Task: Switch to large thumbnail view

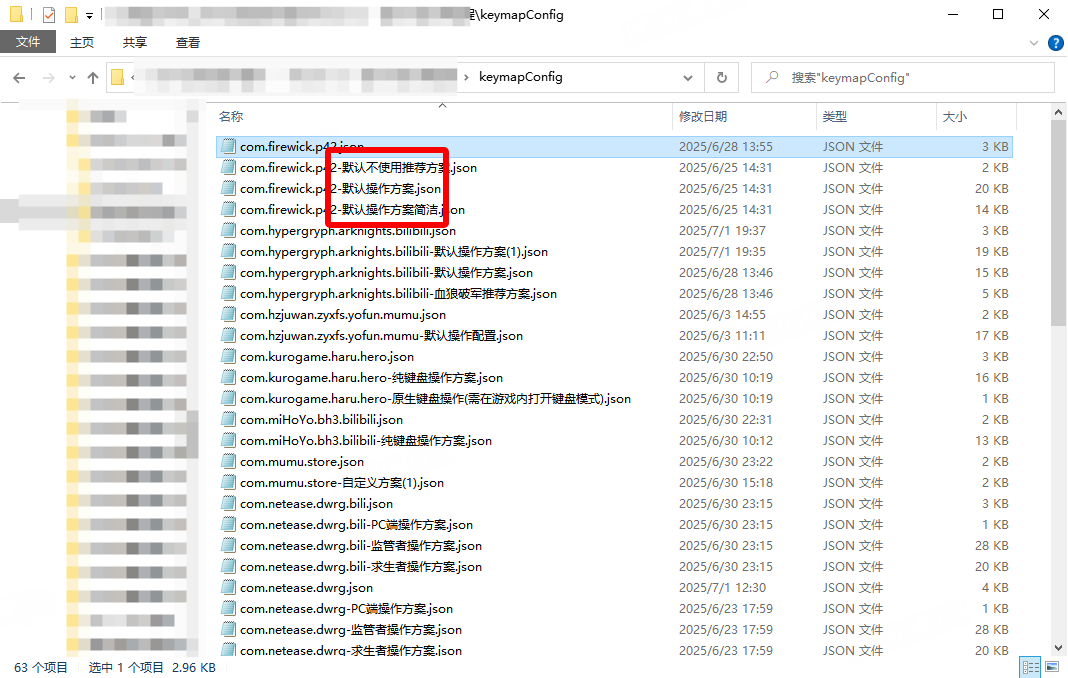Action: point(1052,666)
